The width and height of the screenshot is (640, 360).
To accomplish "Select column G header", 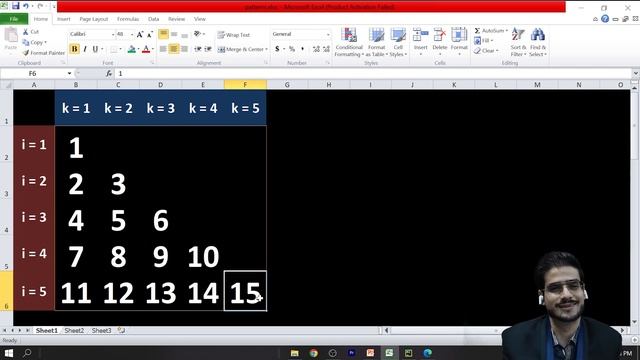I will click(x=287, y=84).
